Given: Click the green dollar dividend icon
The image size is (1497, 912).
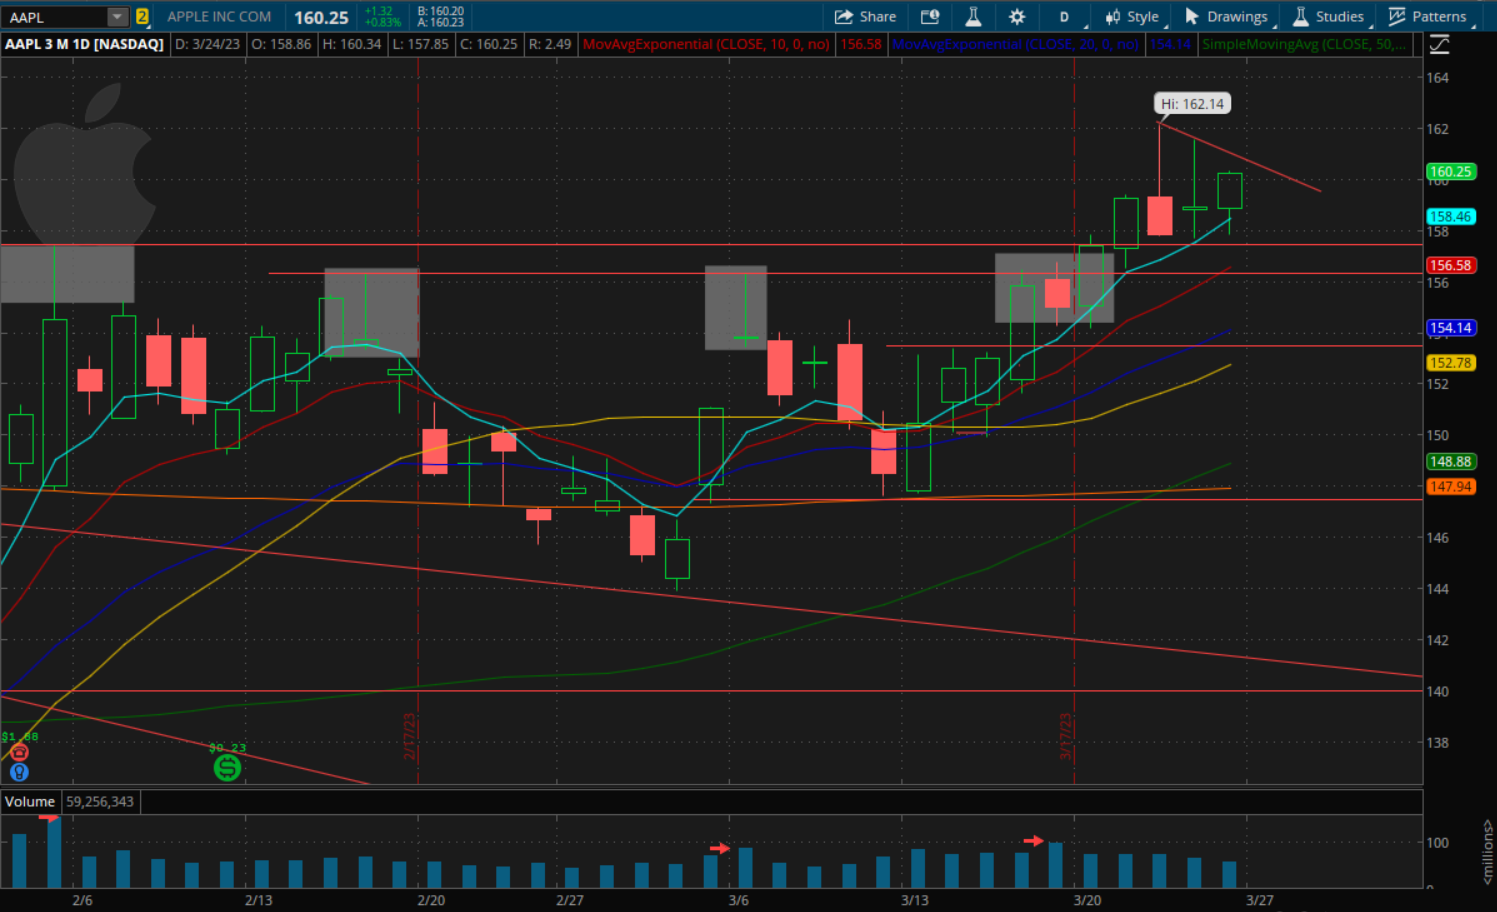Looking at the screenshot, I should (x=228, y=768).
